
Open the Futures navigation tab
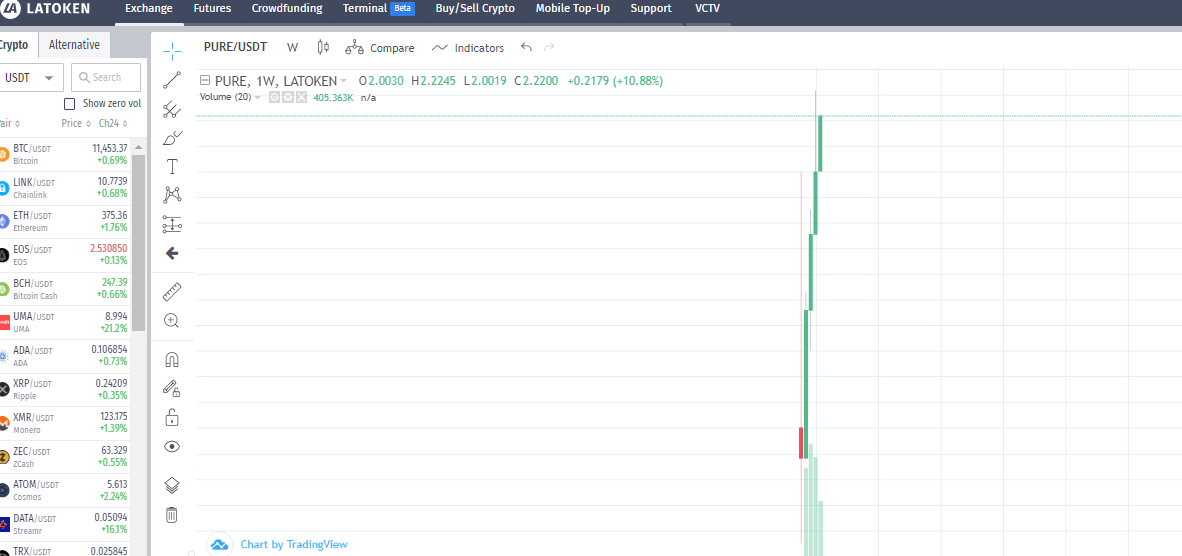click(213, 9)
